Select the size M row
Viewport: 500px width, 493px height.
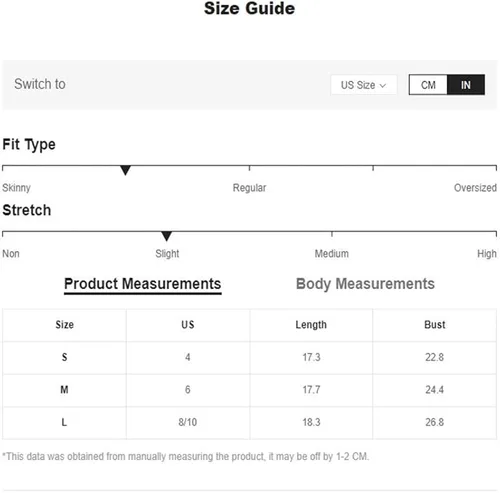tap(249, 390)
